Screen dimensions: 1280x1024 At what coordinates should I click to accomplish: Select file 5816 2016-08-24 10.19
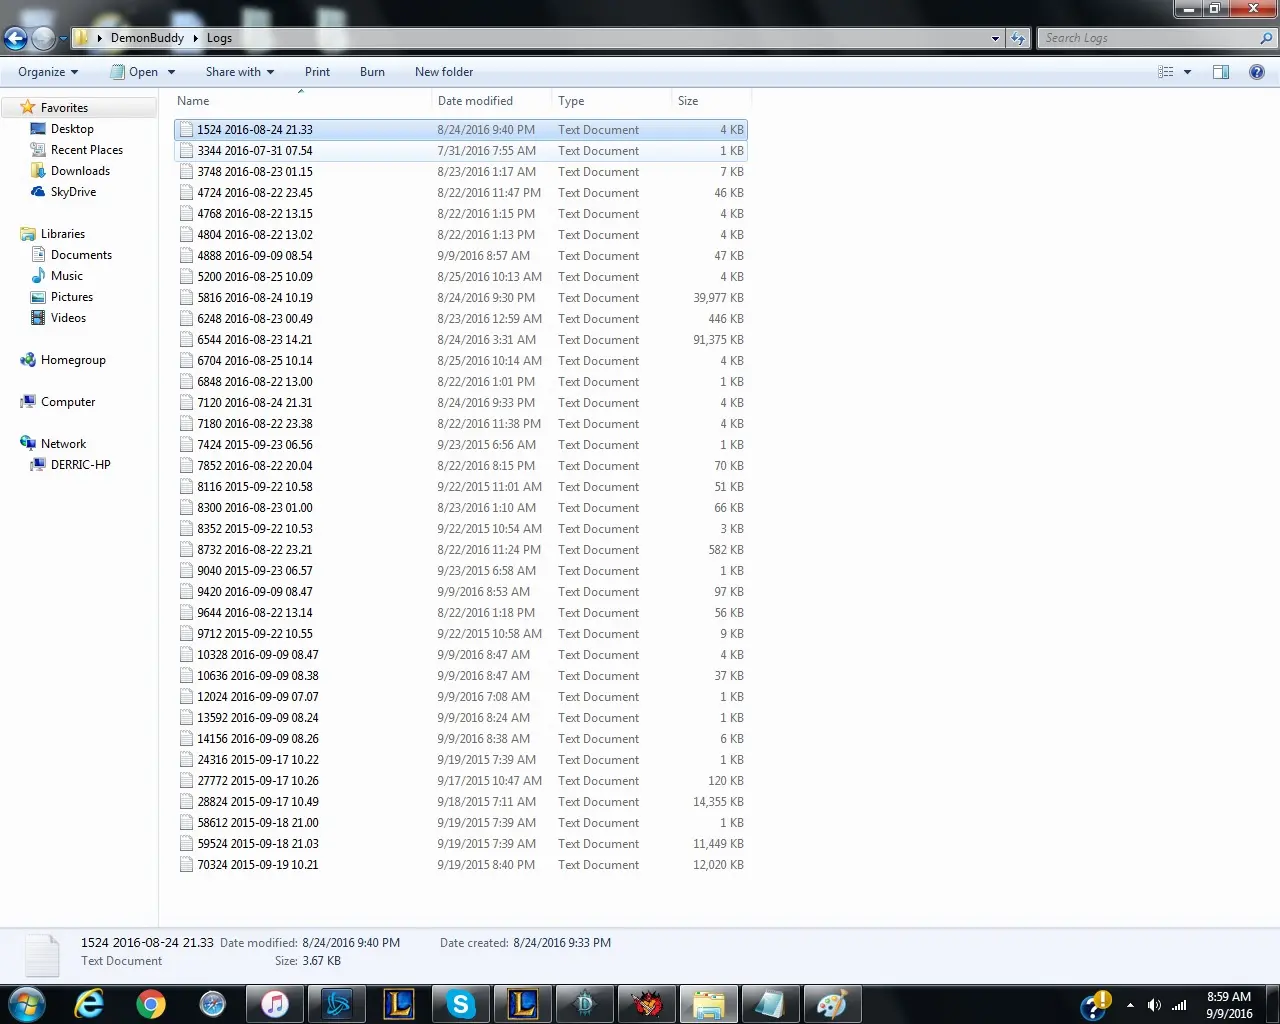point(255,298)
